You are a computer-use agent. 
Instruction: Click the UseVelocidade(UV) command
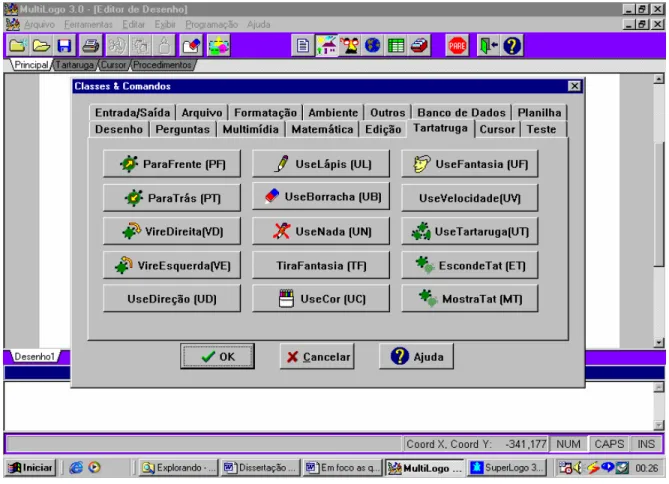470,198
